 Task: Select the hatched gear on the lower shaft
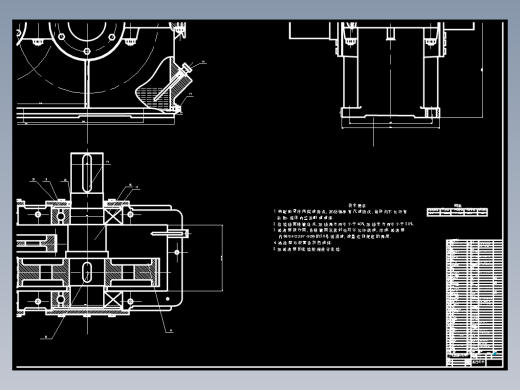point(87,272)
